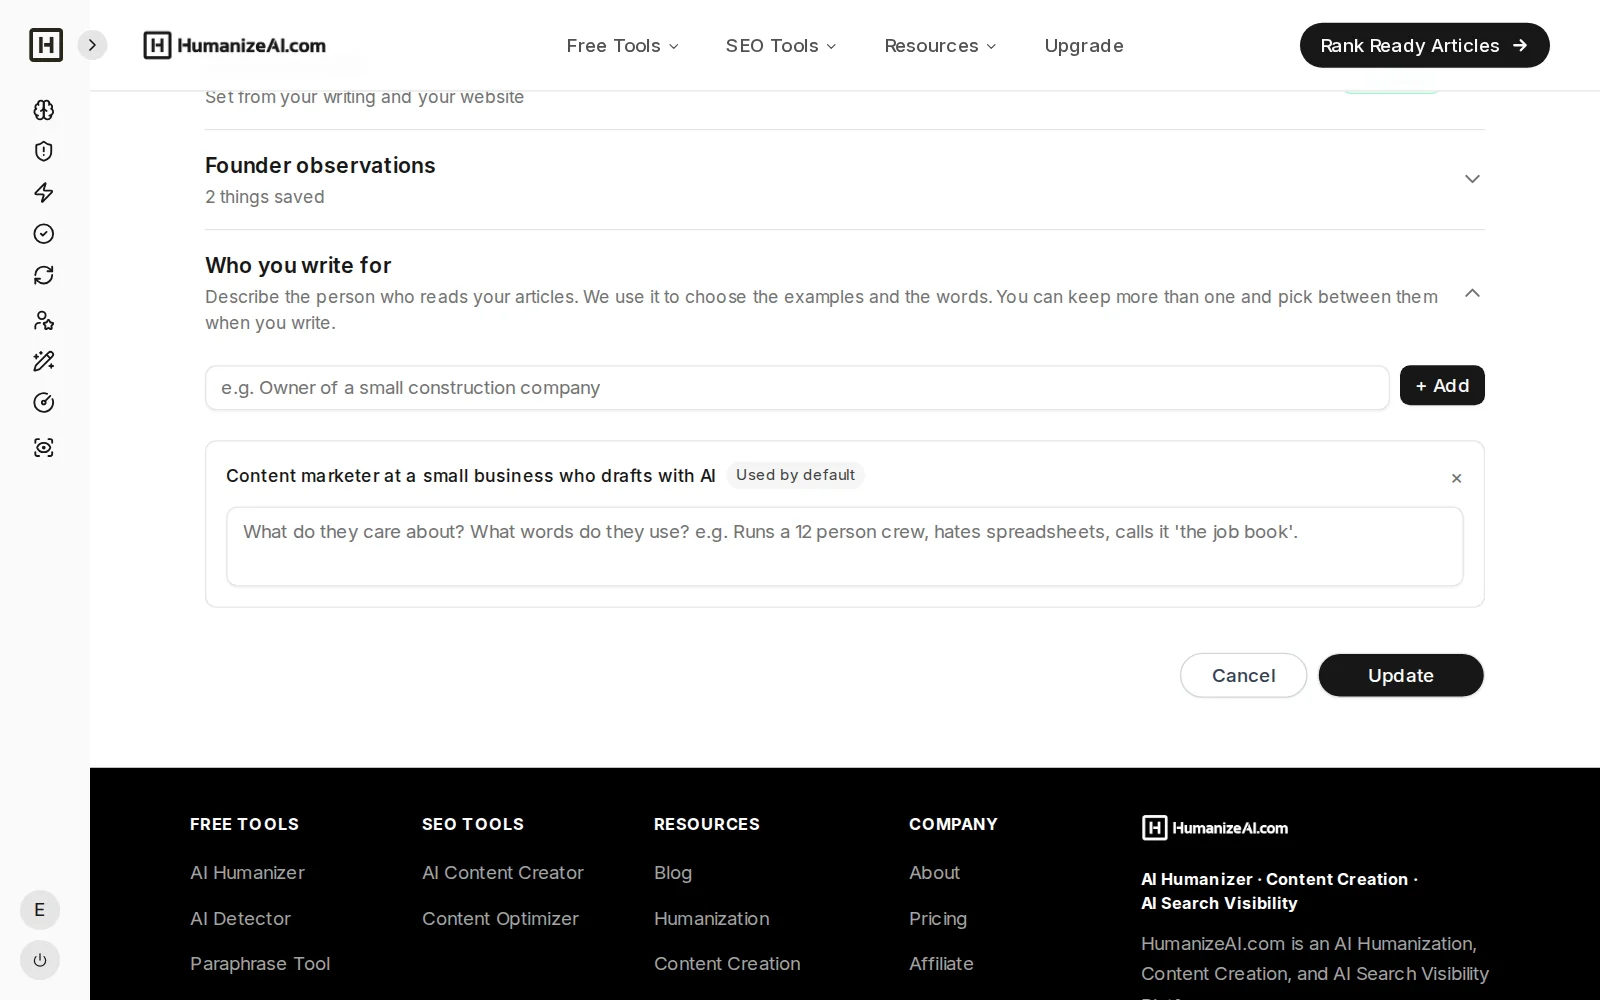Open the Blog footer link
The image size is (1600, 1000).
pyautogui.click(x=673, y=873)
